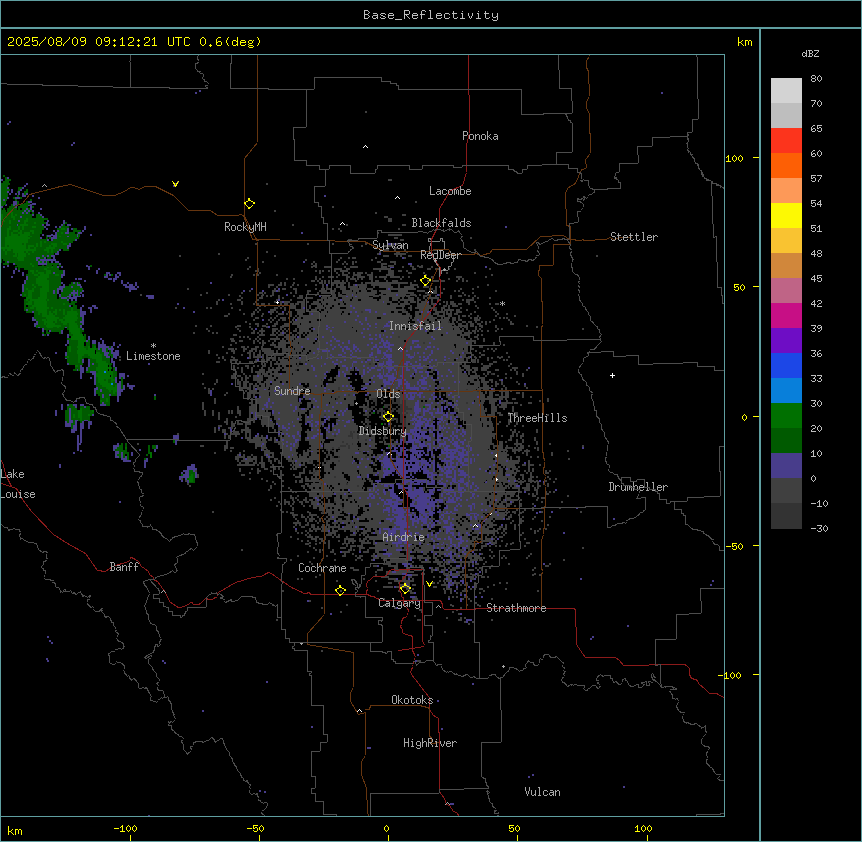Click the Base_Reflectivity title text
This screenshot has height=842, width=862.
point(431,15)
